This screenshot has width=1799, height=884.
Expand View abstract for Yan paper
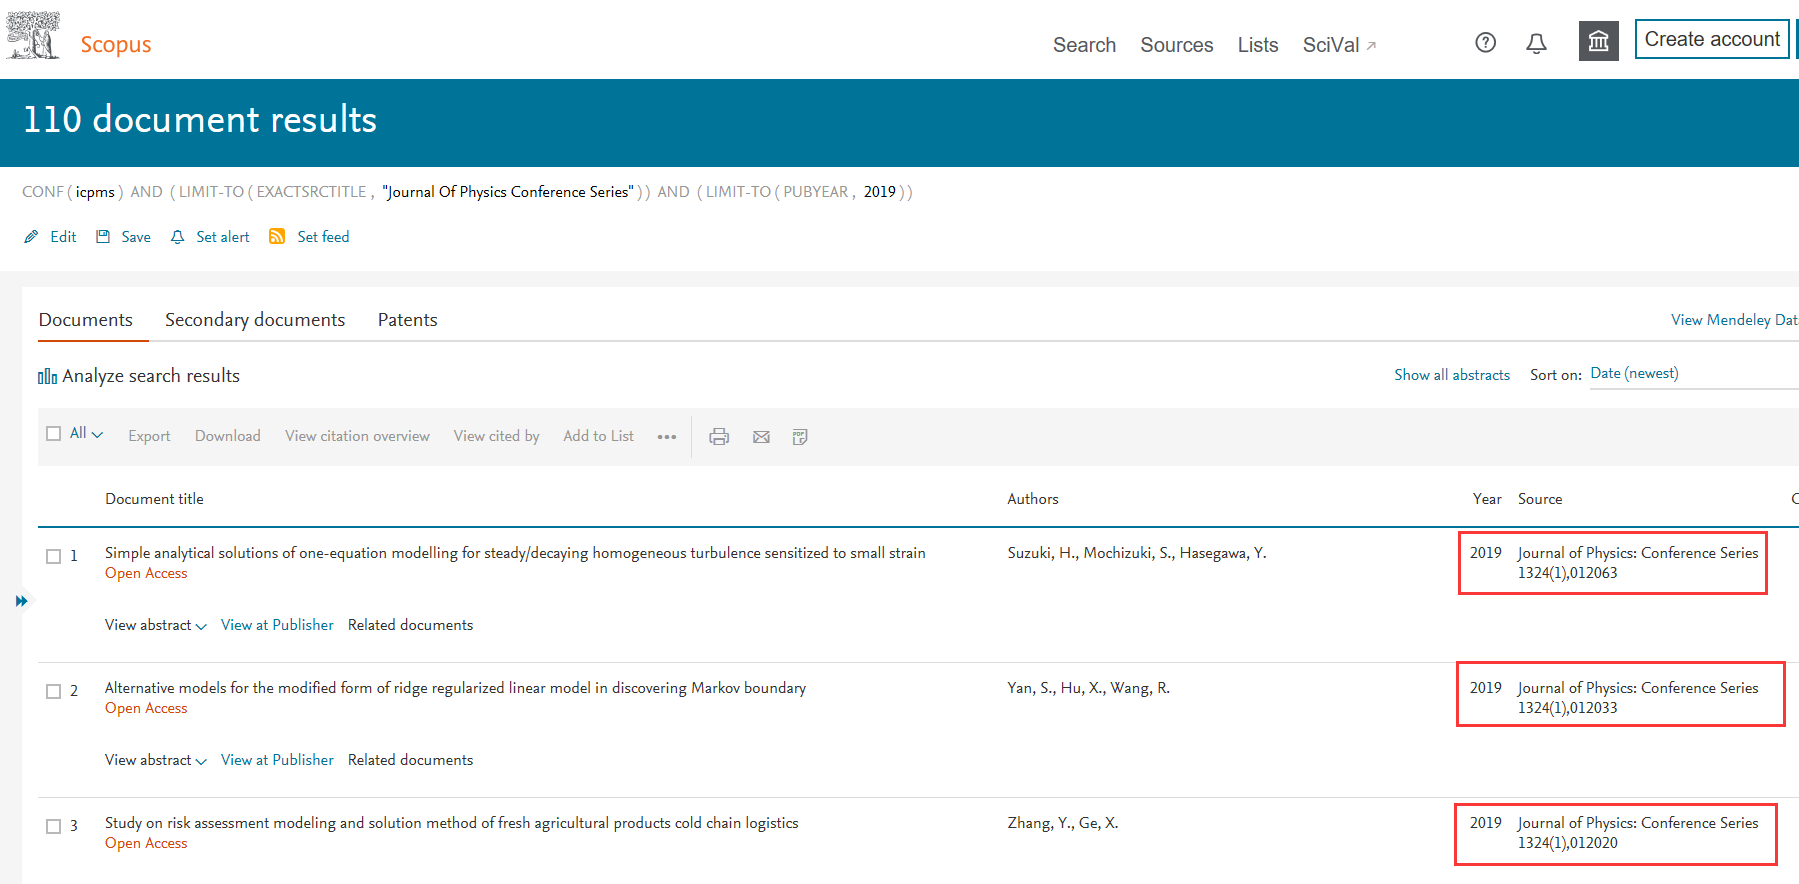pos(156,760)
